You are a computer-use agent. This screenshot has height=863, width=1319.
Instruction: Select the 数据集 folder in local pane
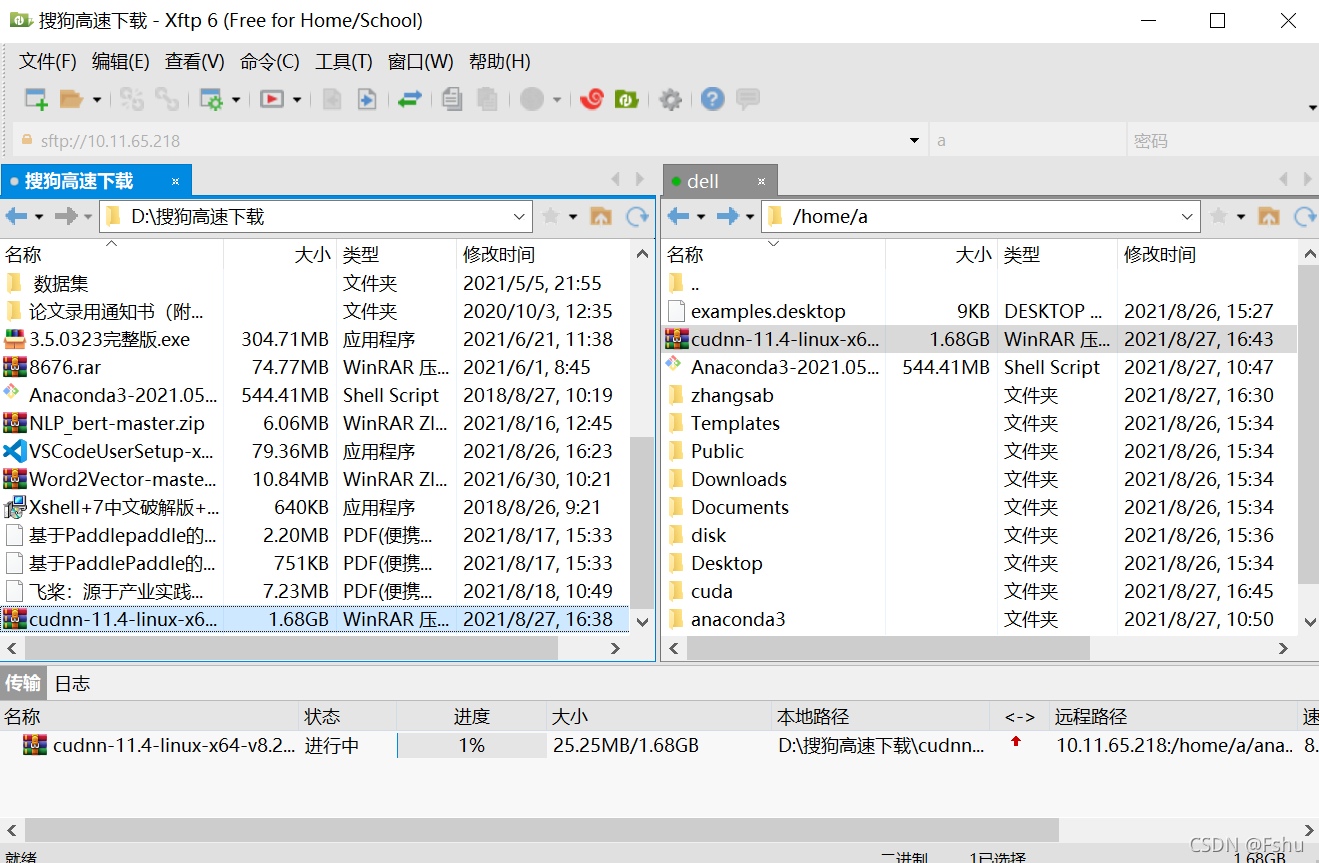pyautogui.click(x=315, y=283)
